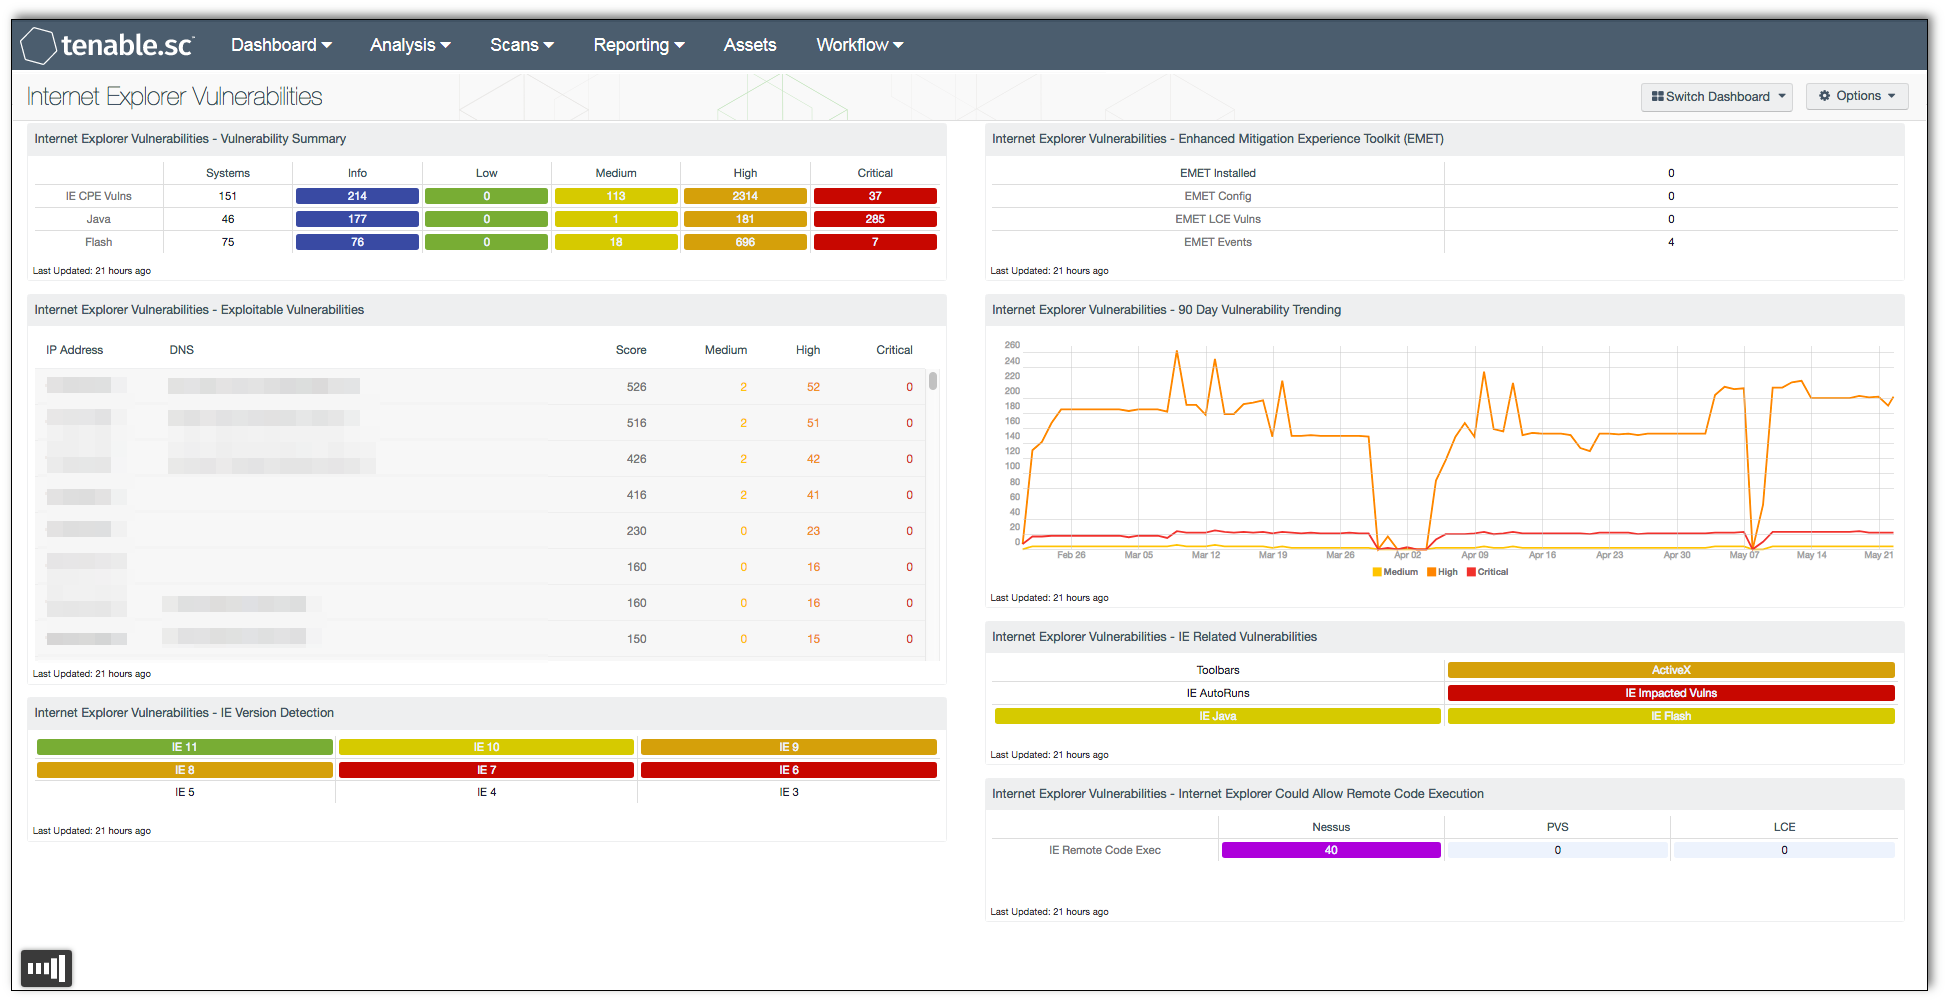Screen dimensions: 1947x1002
Task: Click the grid icon on Switch Dashboard
Action: 1657,96
